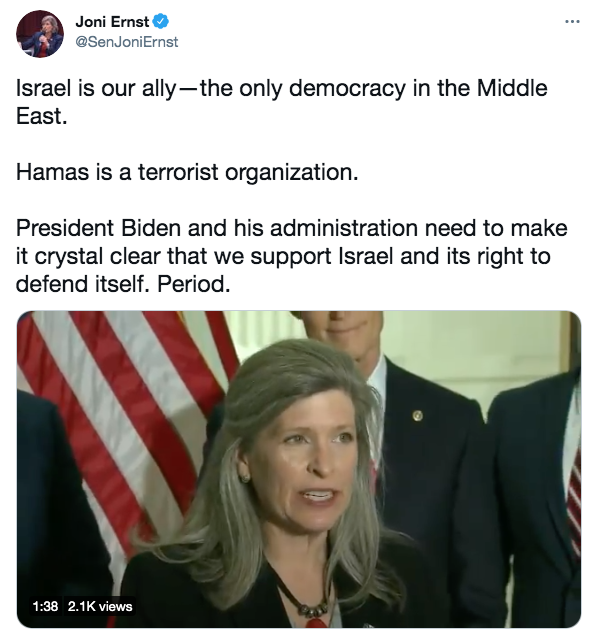Screen dimensions: 598x640
Task: Click the 2.1K views counter
Action: [100, 606]
